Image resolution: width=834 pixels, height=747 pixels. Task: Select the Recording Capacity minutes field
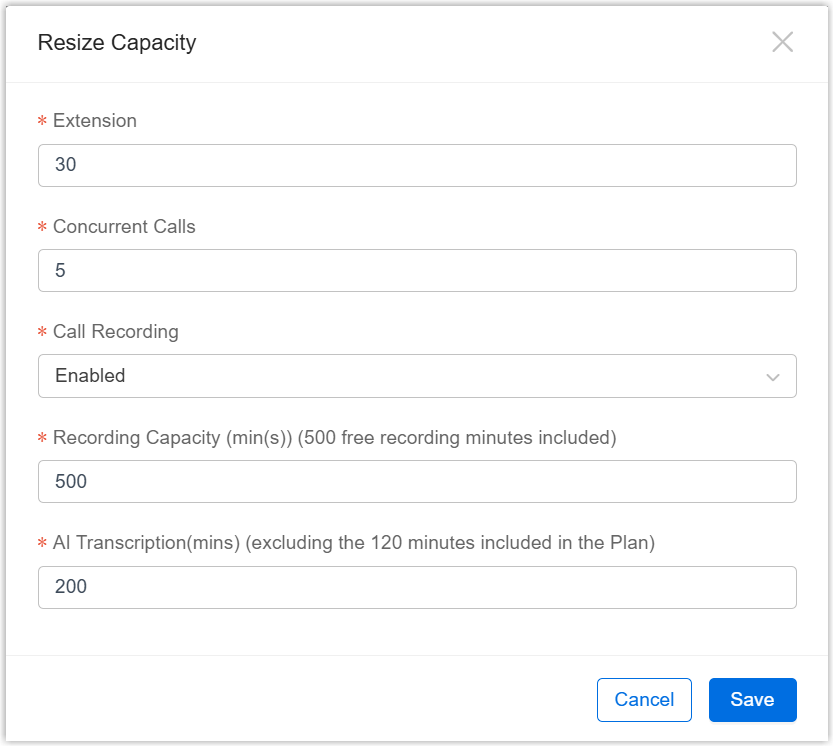click(x=416, y=481)
